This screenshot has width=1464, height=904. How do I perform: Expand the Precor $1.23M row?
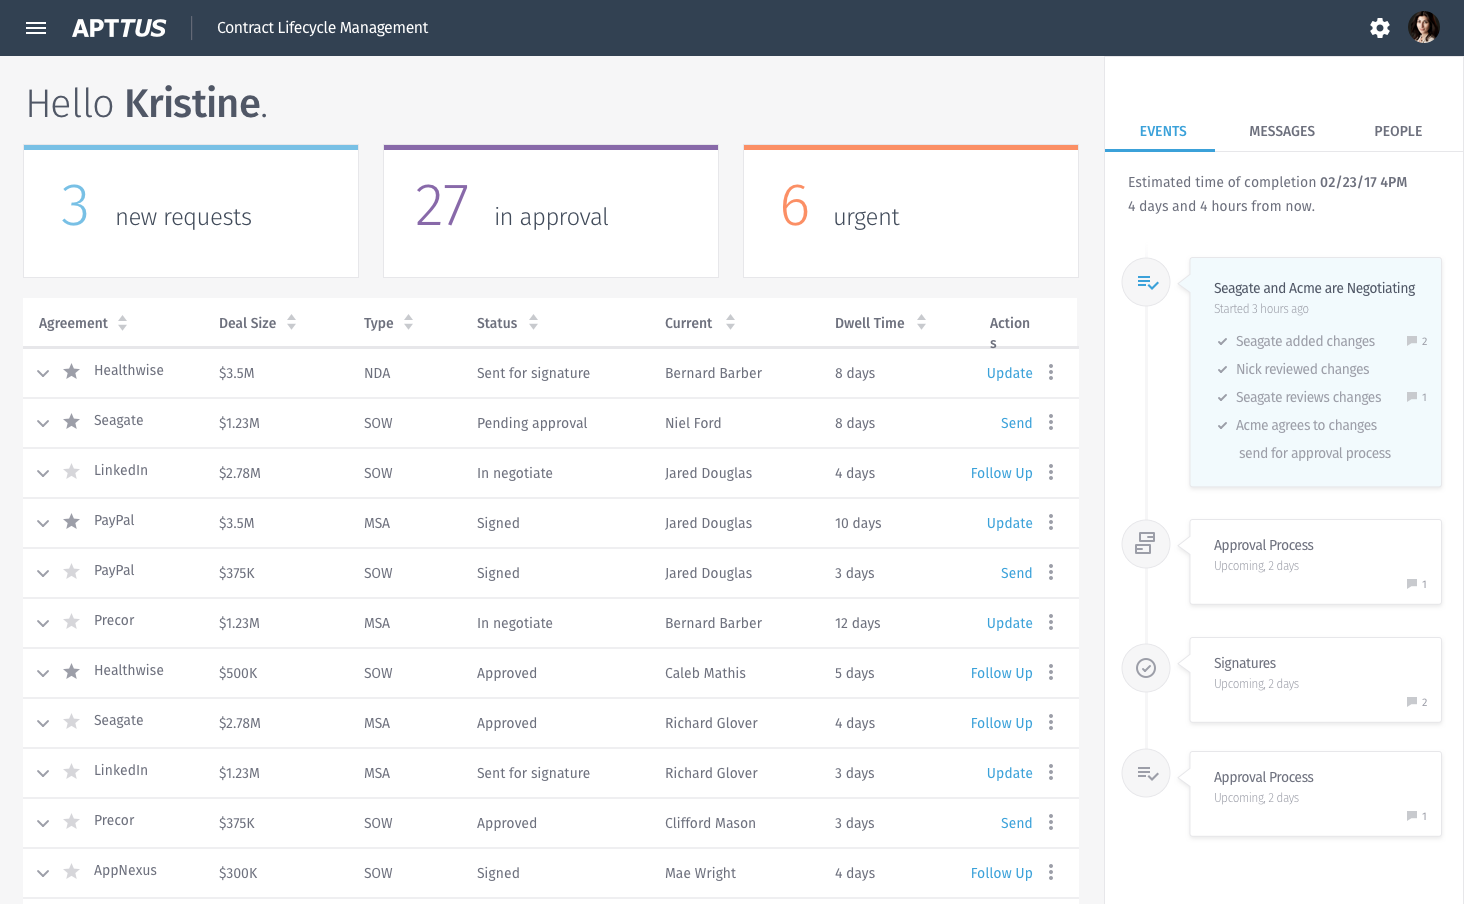pos(43,623)
